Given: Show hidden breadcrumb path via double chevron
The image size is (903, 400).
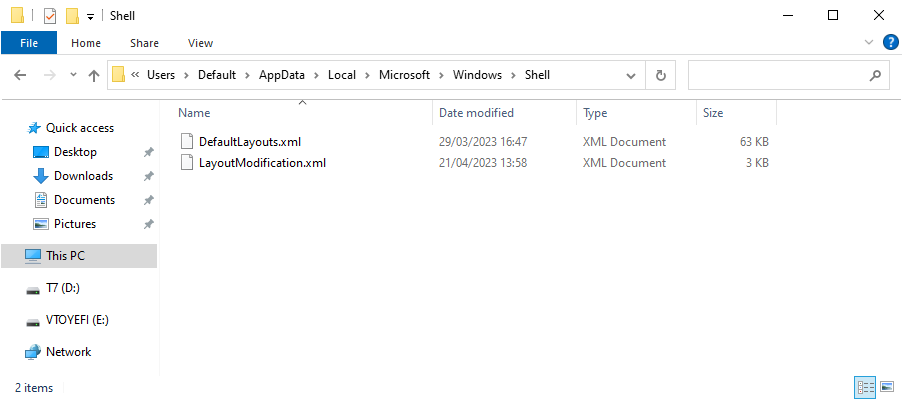Looking at the screenshot, I should (x=135, y=75).
